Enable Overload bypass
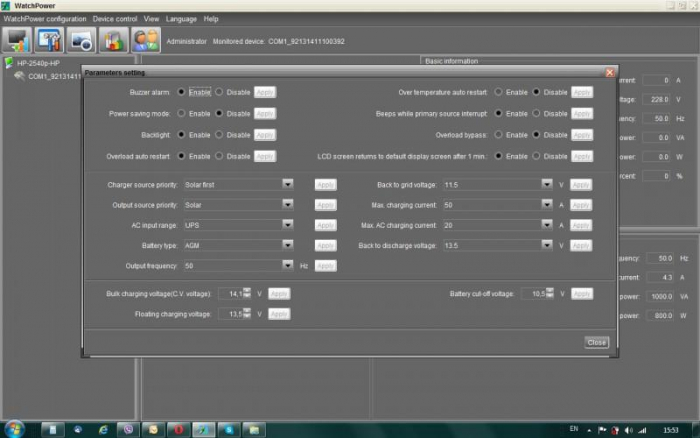 (x=498, y=134)
